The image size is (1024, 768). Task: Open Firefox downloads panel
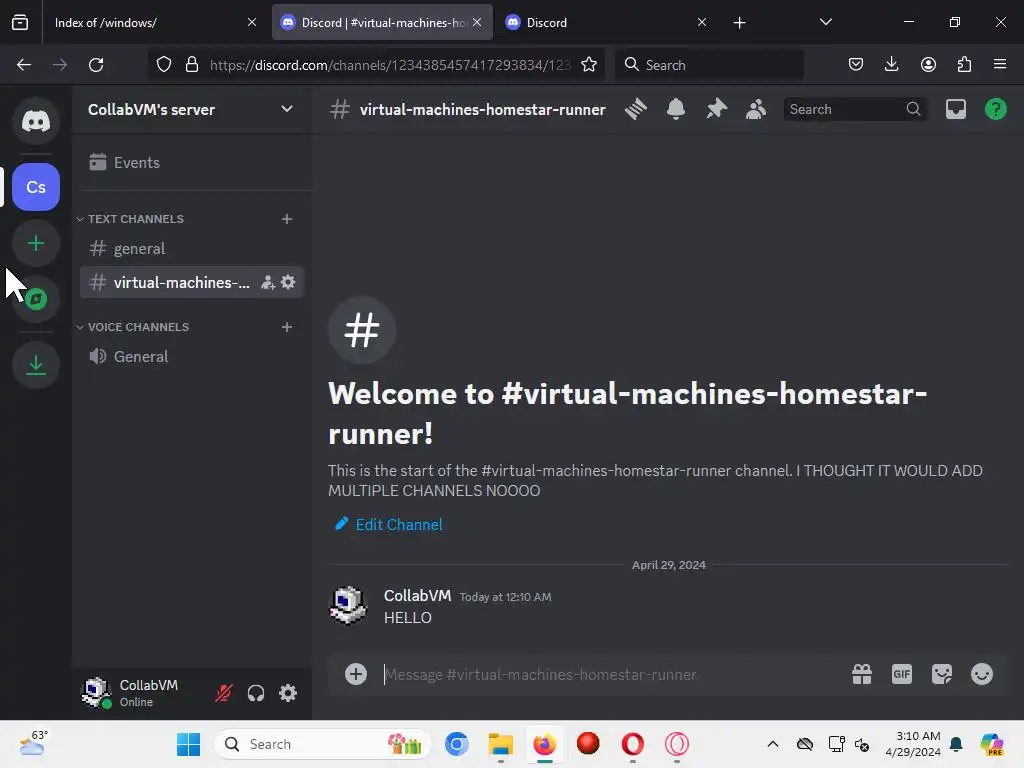pos(891,64)
